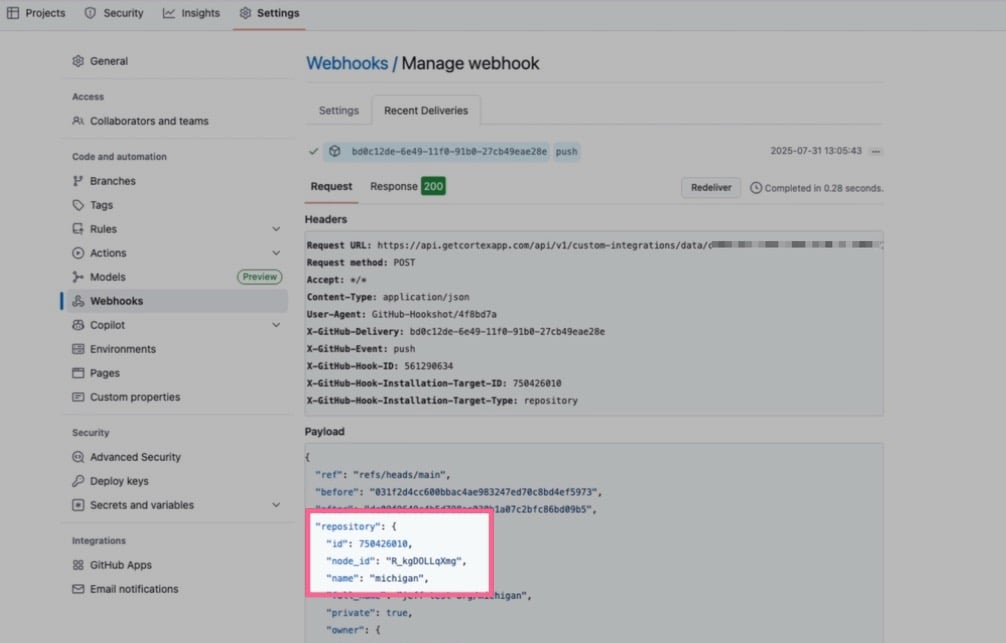This screenshot has width=1006, height=643.
Task: Expand the Rules section chevron
Action: click(276, 229)
